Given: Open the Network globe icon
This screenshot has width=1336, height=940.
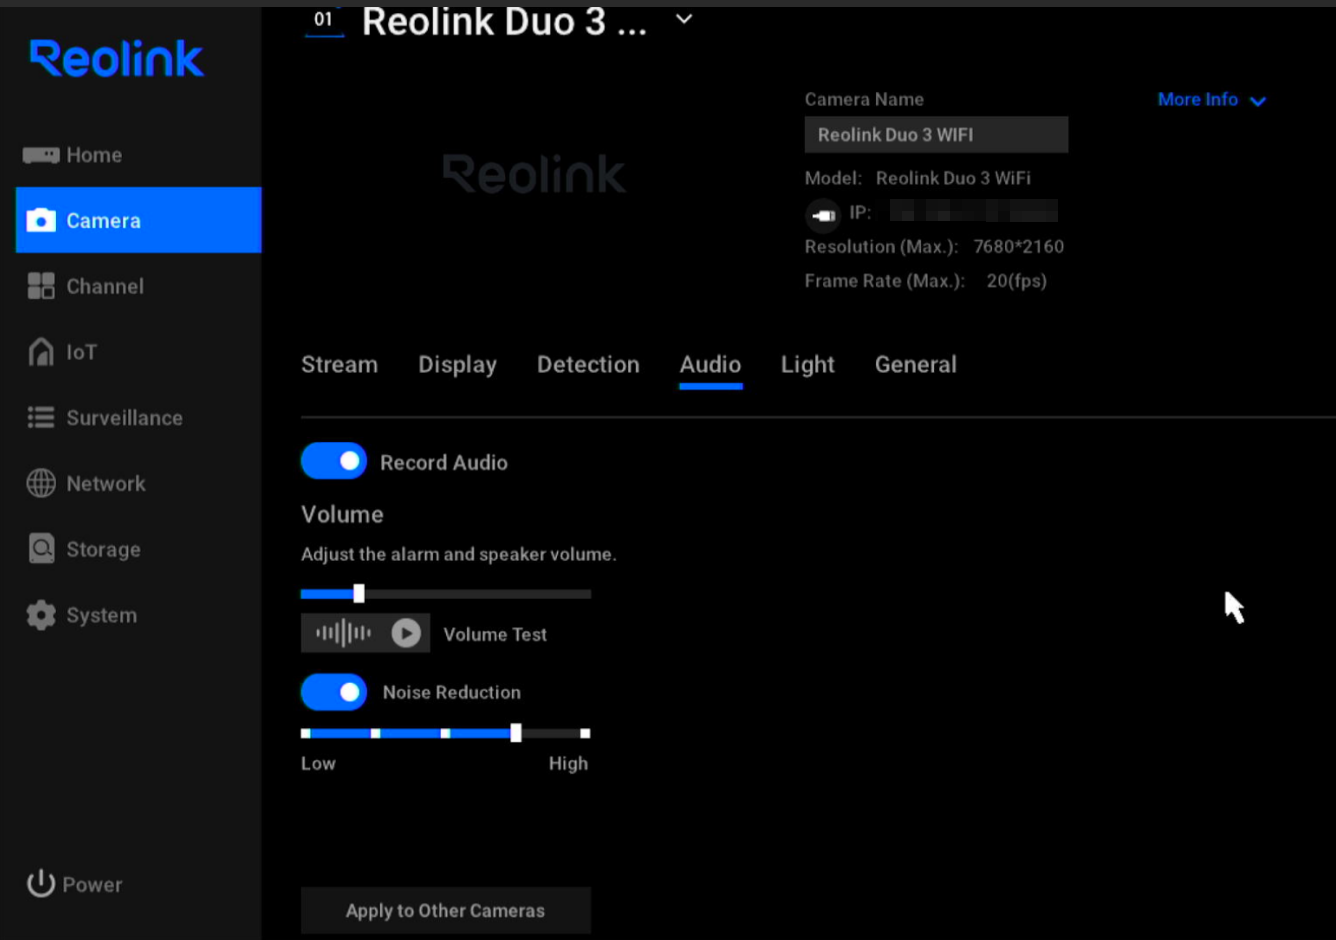Looking at the screenshot, I should click(x=41, y=484).
